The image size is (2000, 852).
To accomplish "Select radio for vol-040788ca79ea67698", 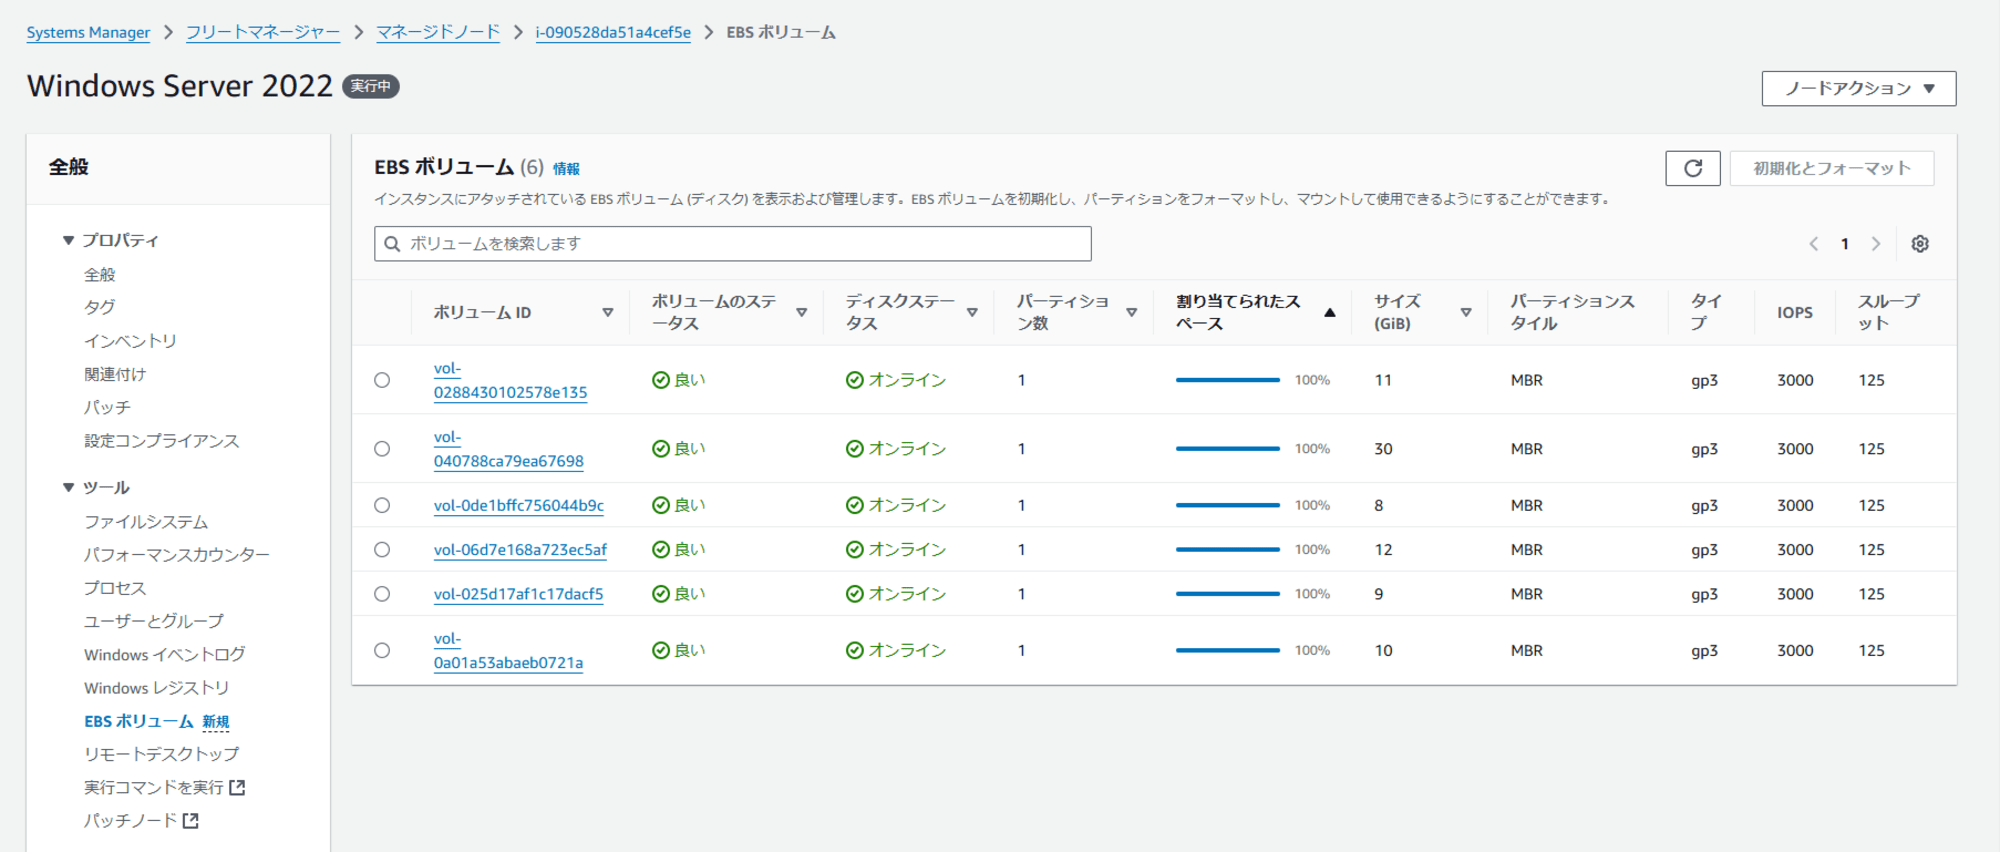I will 382,449.
